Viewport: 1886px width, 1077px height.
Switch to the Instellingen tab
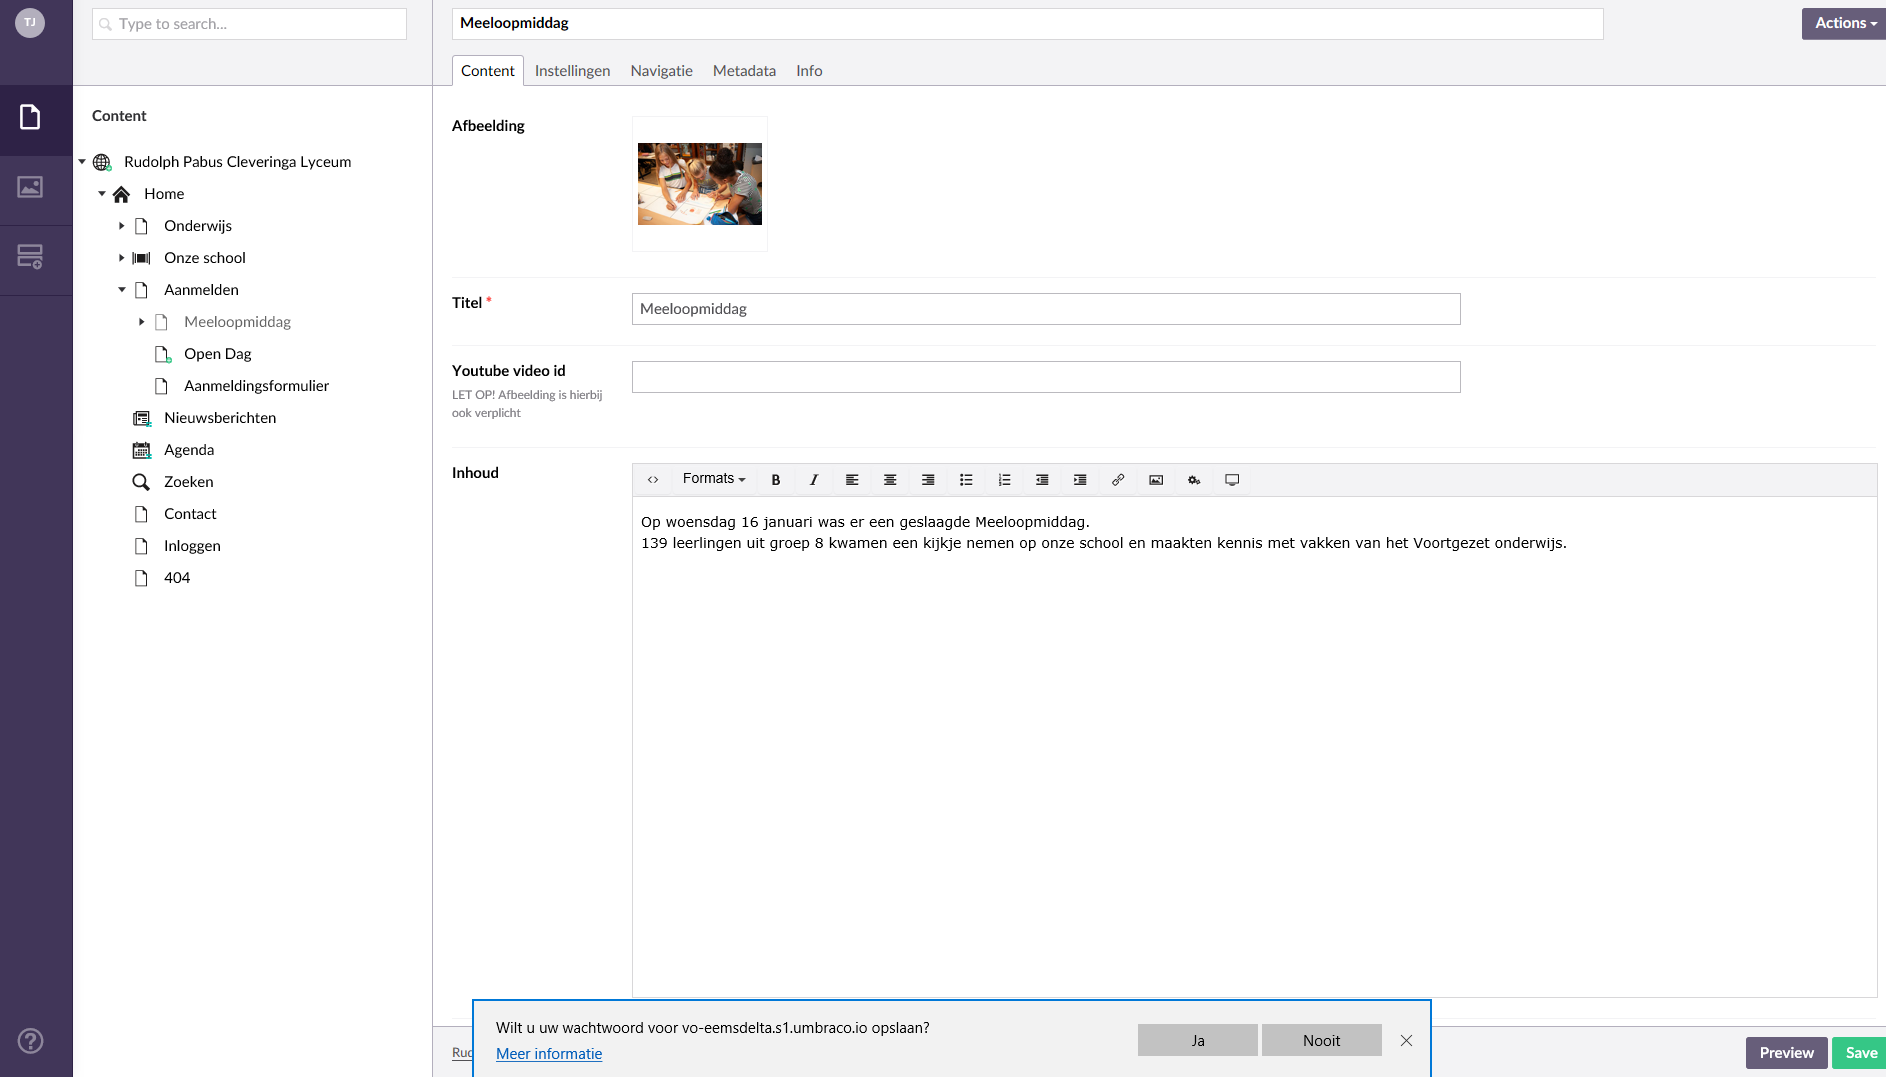pos(572,71)
